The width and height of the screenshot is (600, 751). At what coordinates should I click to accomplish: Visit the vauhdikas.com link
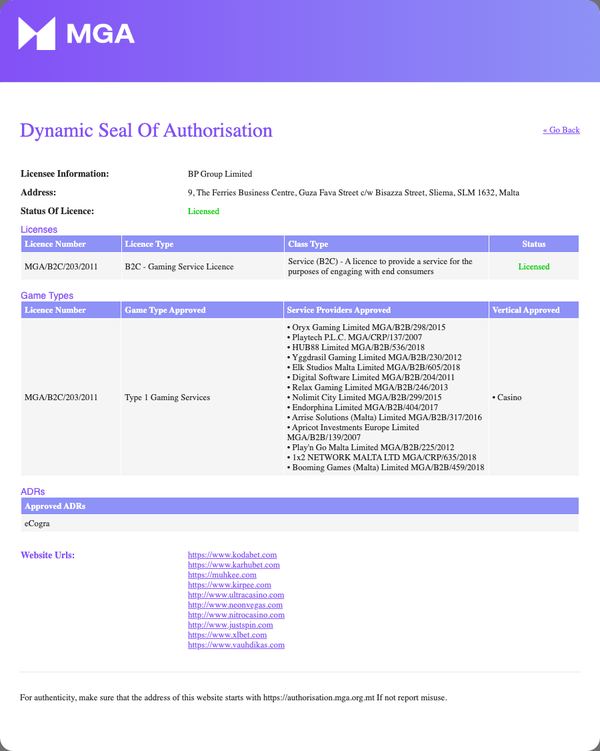click(236, 645)
